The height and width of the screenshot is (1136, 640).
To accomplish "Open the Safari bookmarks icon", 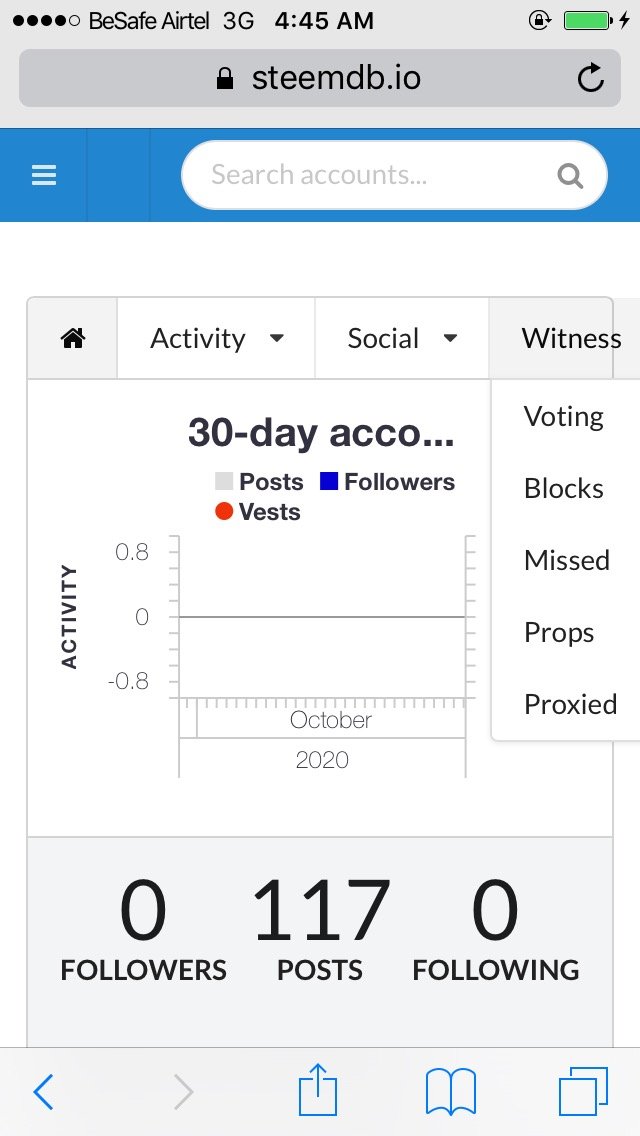I will 450,1091.
